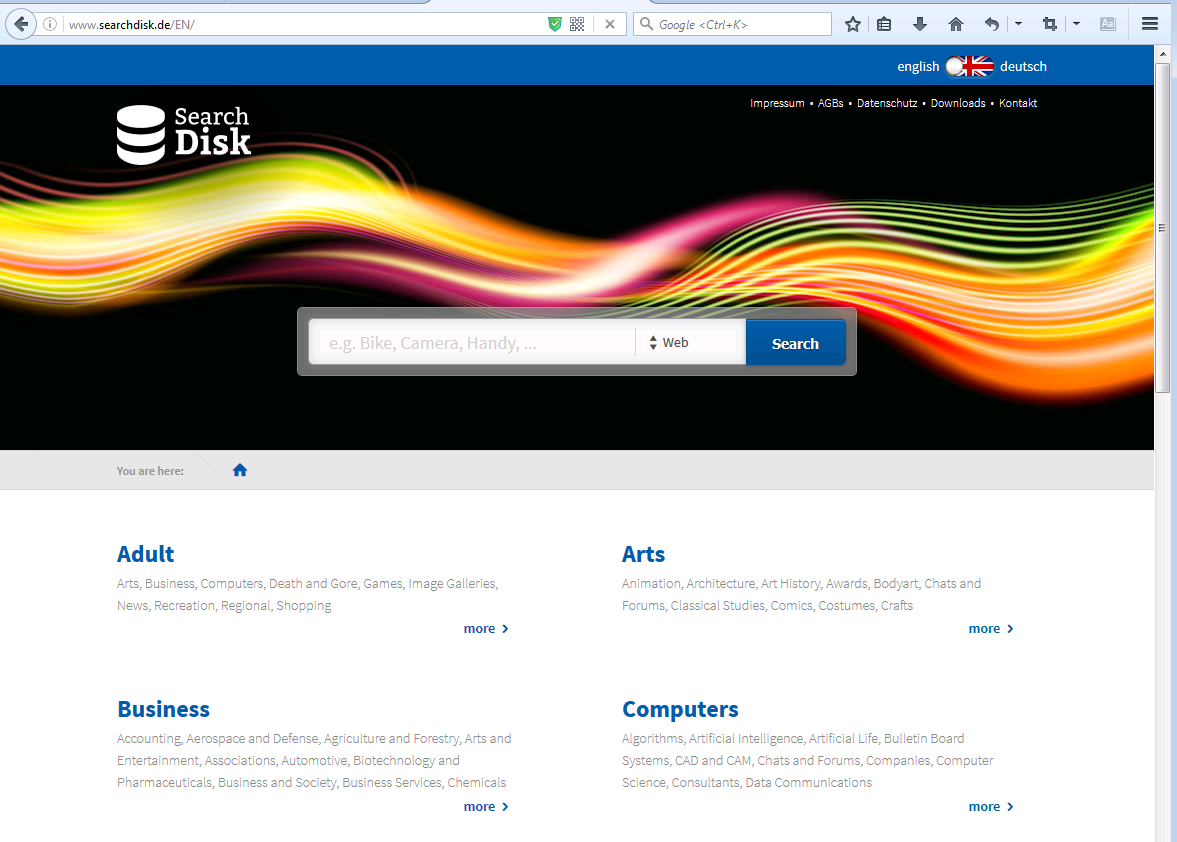The width and height of the screenshot is (1177, 842).
Task: Click the URL address field
Action: 300,24
